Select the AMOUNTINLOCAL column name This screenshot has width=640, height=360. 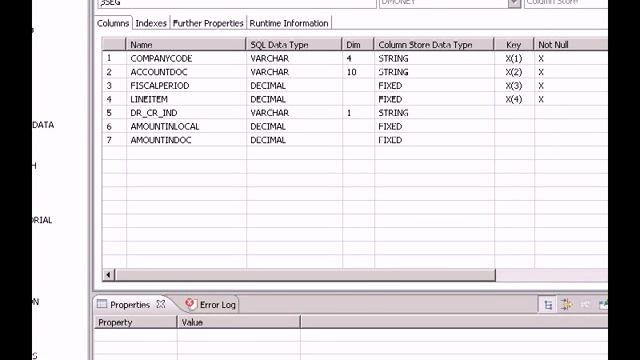(x=164, y=127)
